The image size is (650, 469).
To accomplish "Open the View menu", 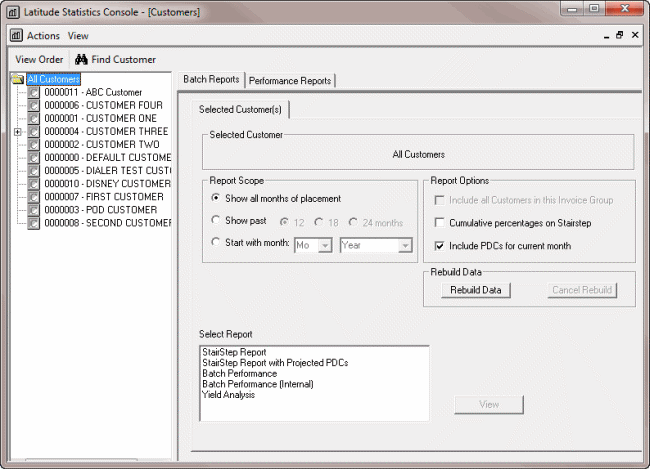I will (78, 36).
